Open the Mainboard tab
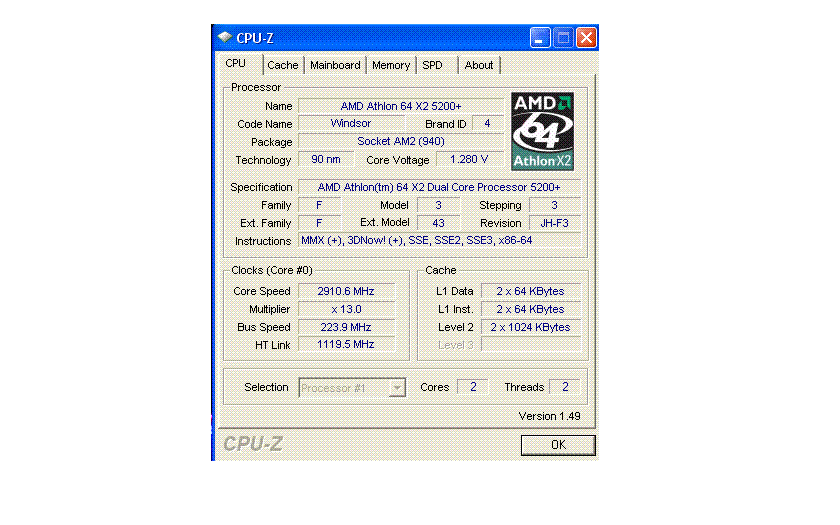Viewport: 840px width, 525px height. coord(335,65)
